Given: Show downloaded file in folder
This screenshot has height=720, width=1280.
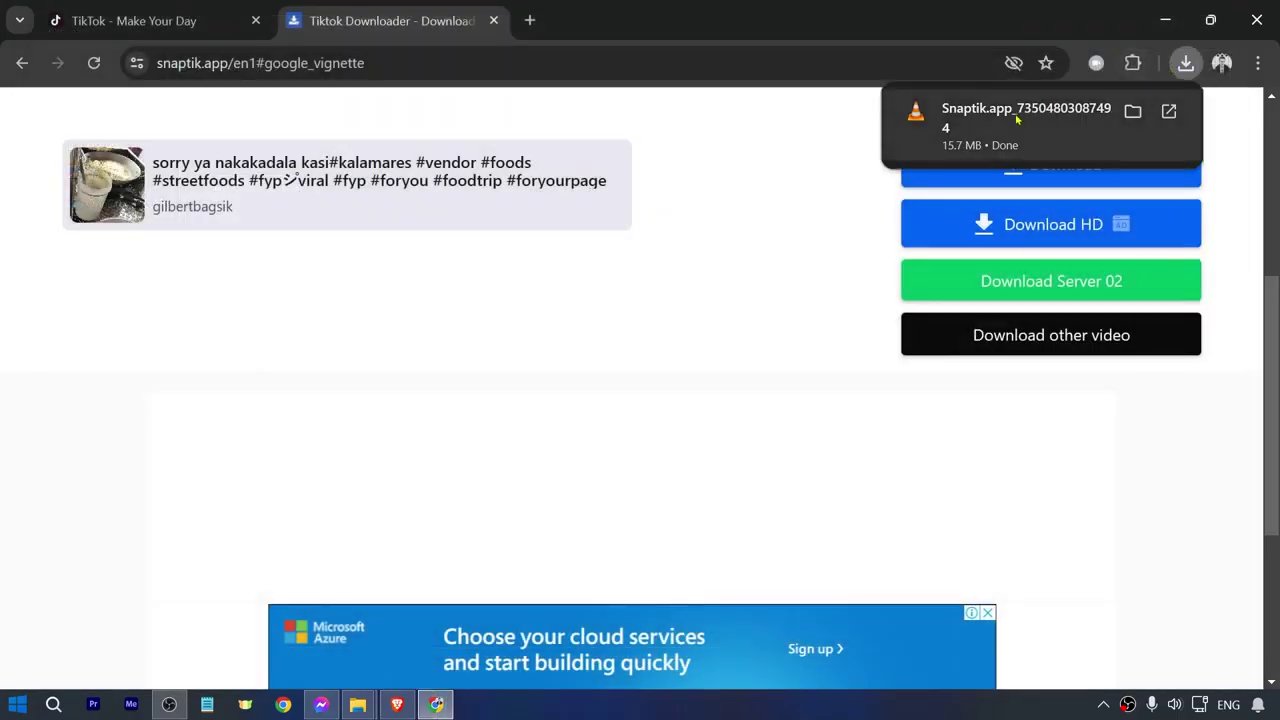Looking at the screenshot, I should (1132, 112).
